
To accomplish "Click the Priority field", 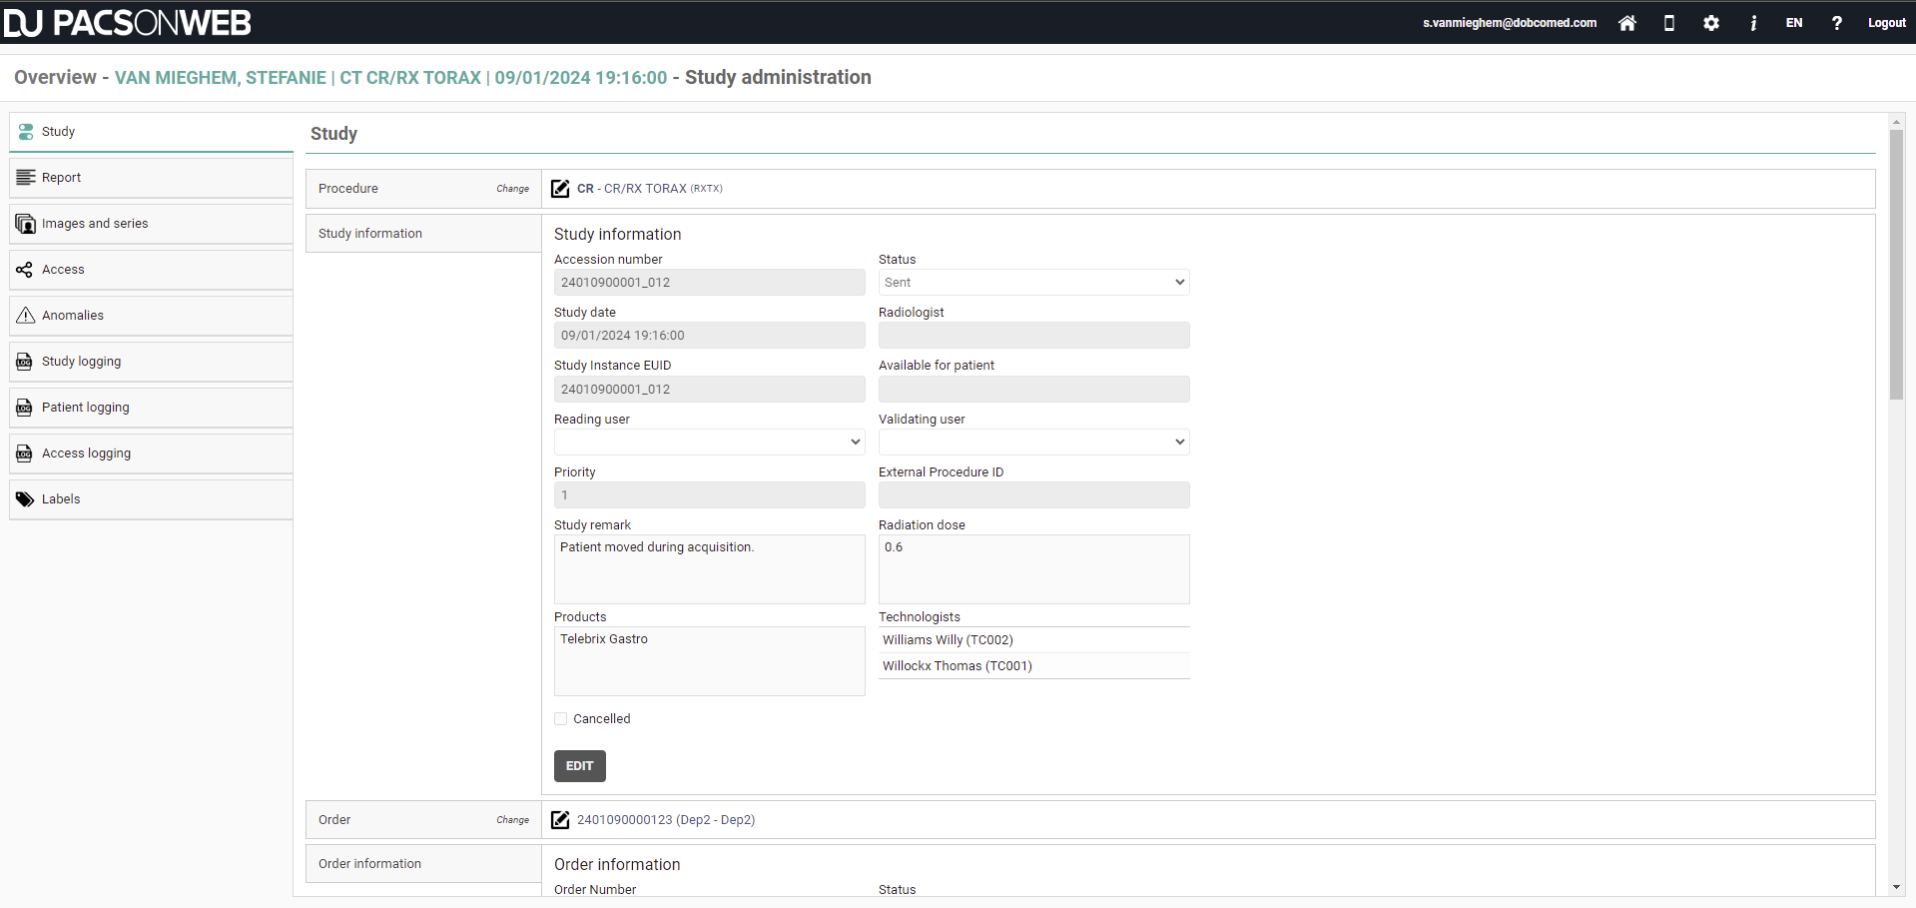I will coord(709,495).
